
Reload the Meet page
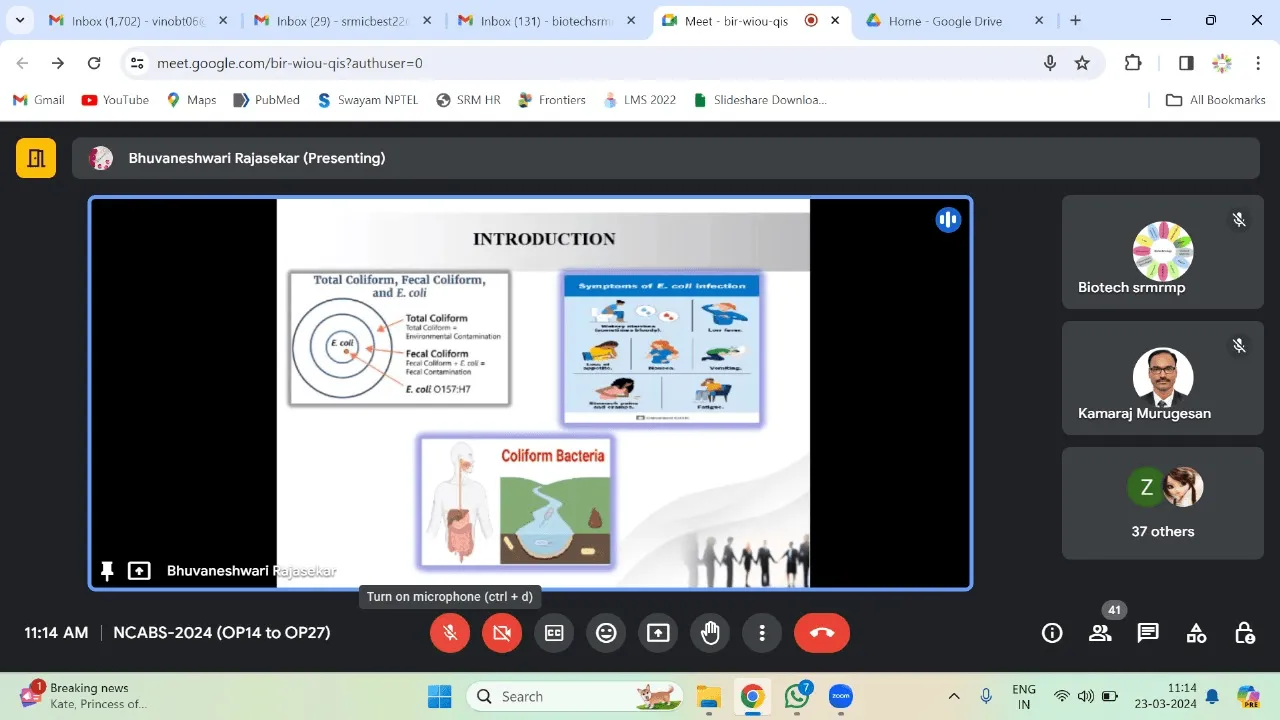94,63
